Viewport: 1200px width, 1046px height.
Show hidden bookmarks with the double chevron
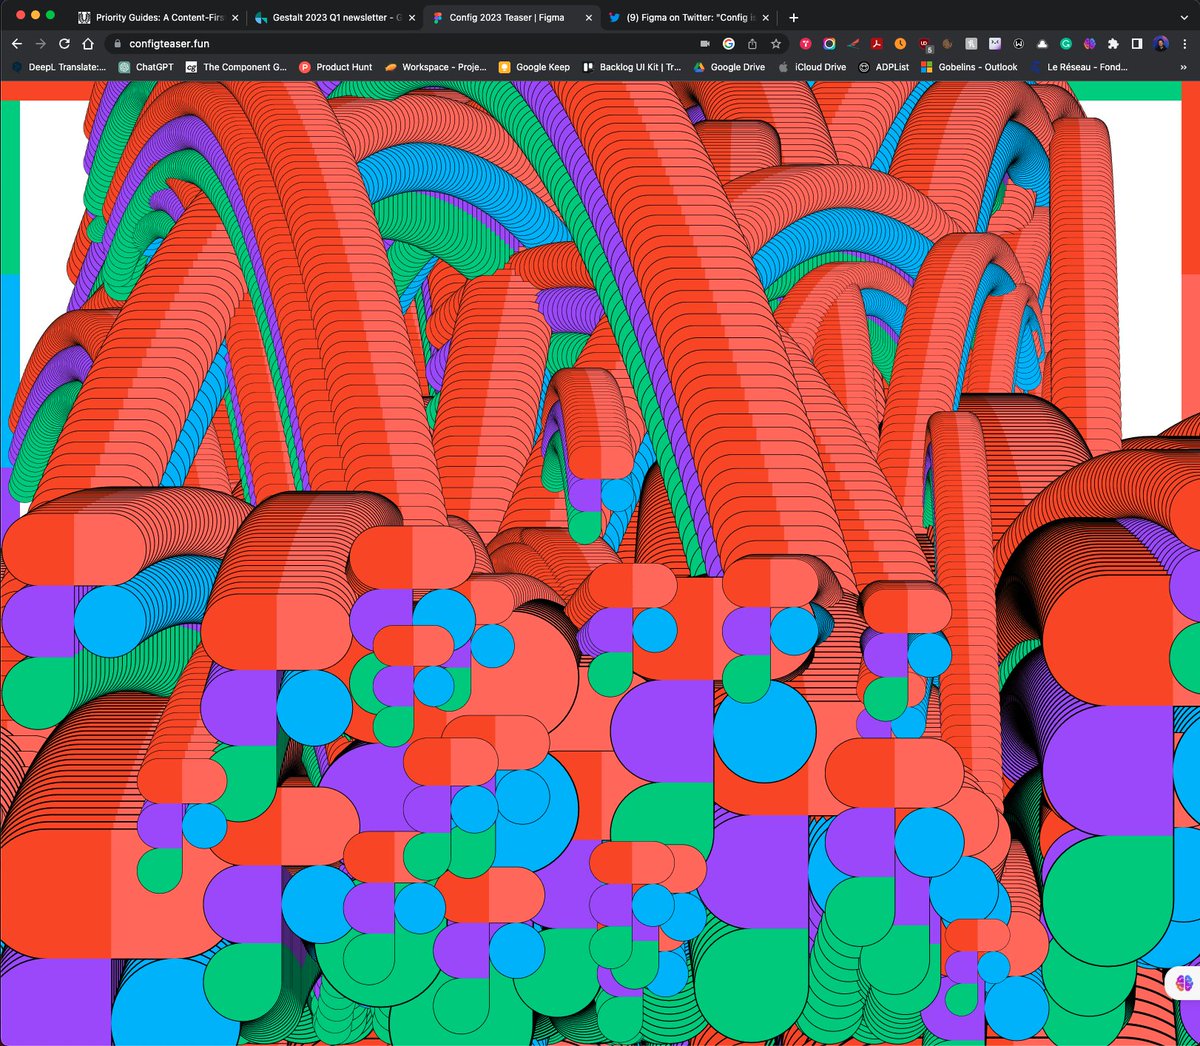point(1184,67)
